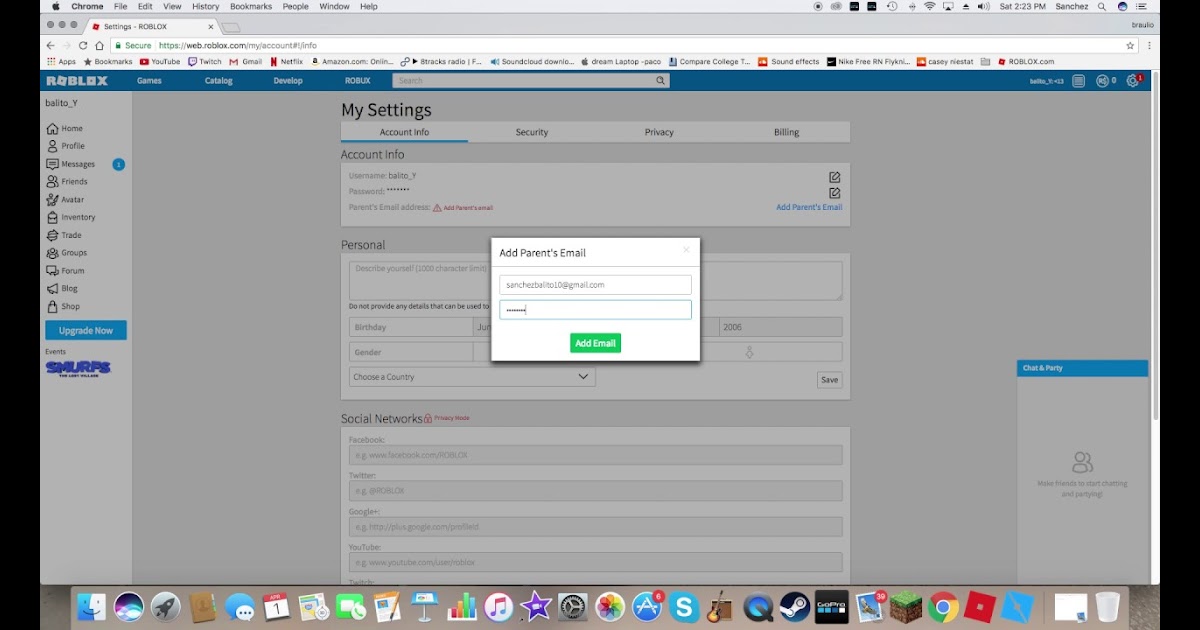Screen dimensions: 1200x630
Task: Open the Avatar page
Action: tap(65, 199)
